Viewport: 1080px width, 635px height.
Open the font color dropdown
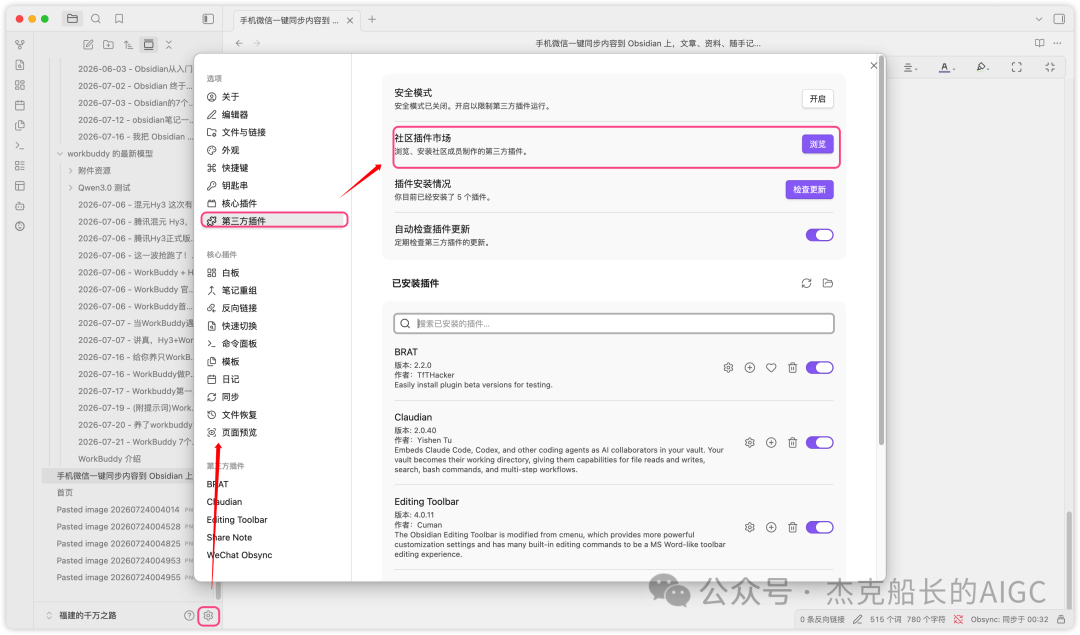946,67
